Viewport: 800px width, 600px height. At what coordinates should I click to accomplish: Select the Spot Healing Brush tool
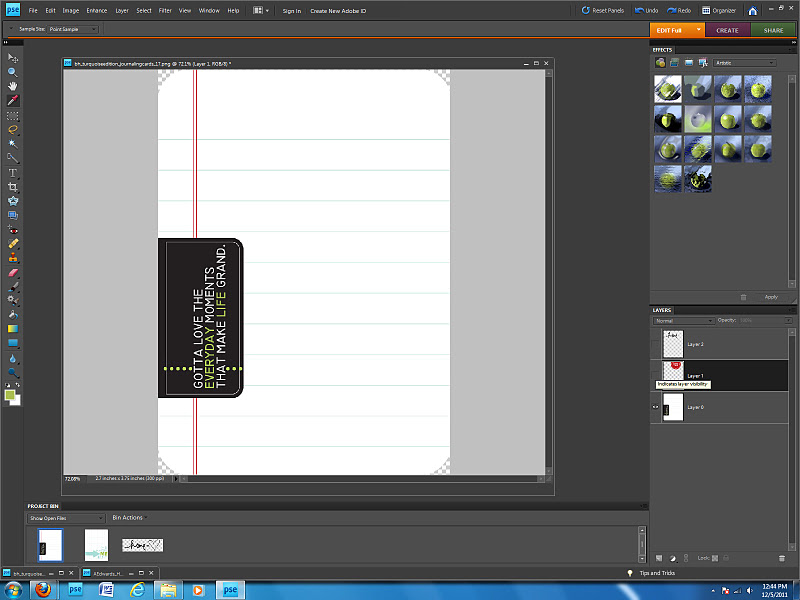tap(13, 244)
